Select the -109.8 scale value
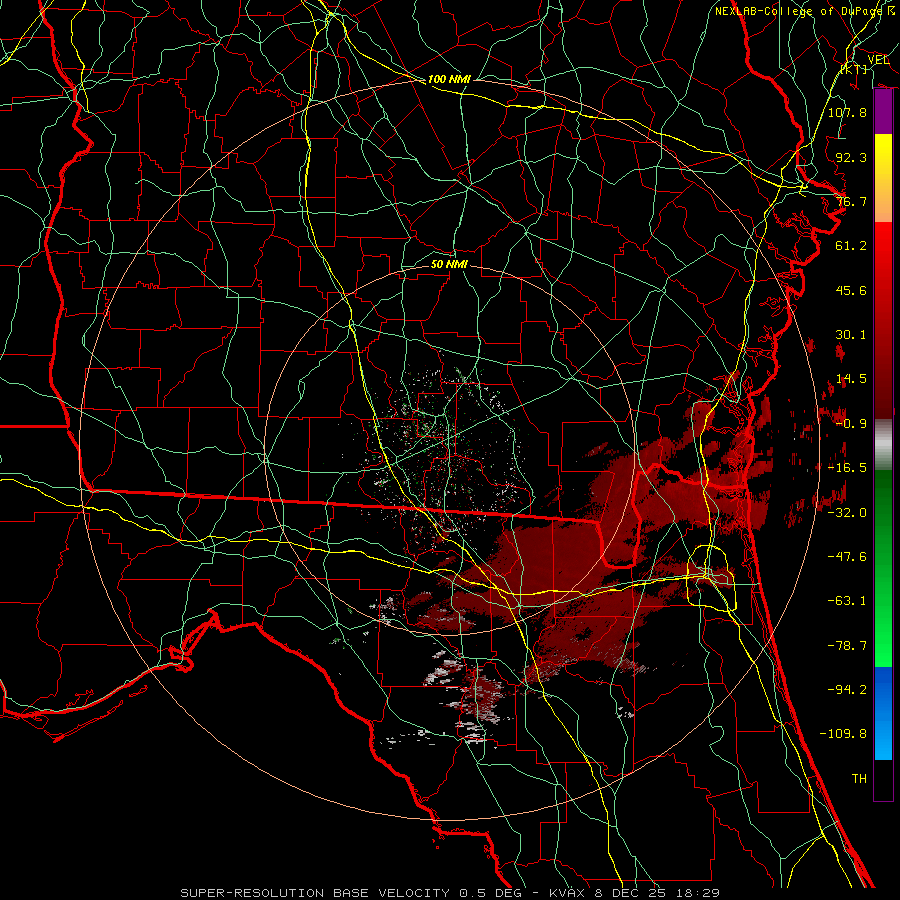This screenshot has height=900, width=900. pos(843,734)
